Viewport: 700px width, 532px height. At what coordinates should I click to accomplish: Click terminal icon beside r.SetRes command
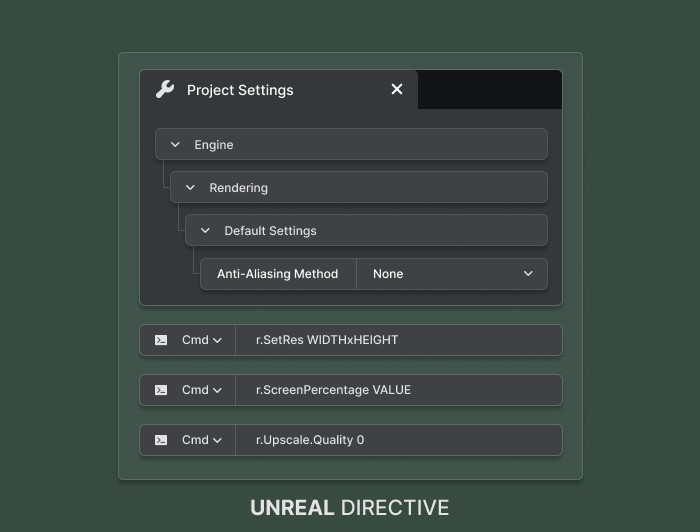point(161,340)
